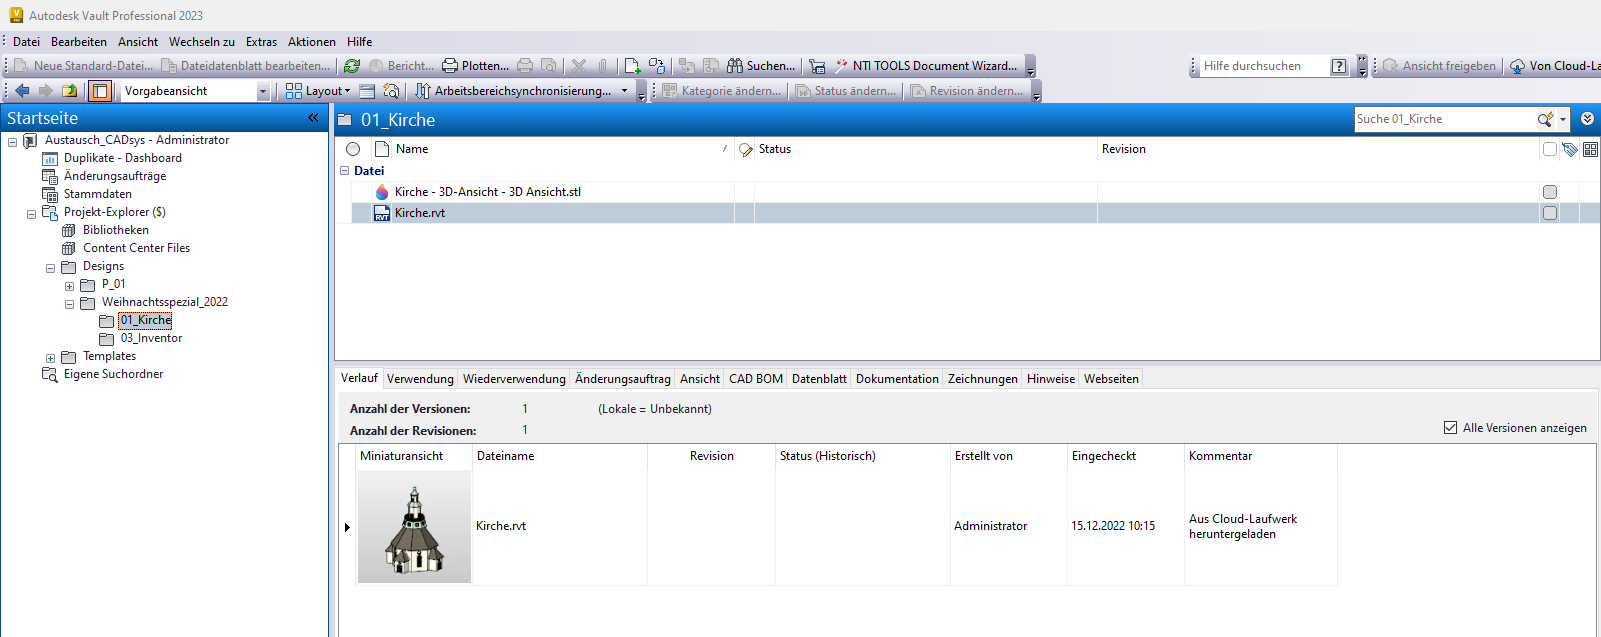Screen dimensions: 1601x637
Task: Click the Plotten printer button
Action: pyautogui.click(x=476, y=66)
